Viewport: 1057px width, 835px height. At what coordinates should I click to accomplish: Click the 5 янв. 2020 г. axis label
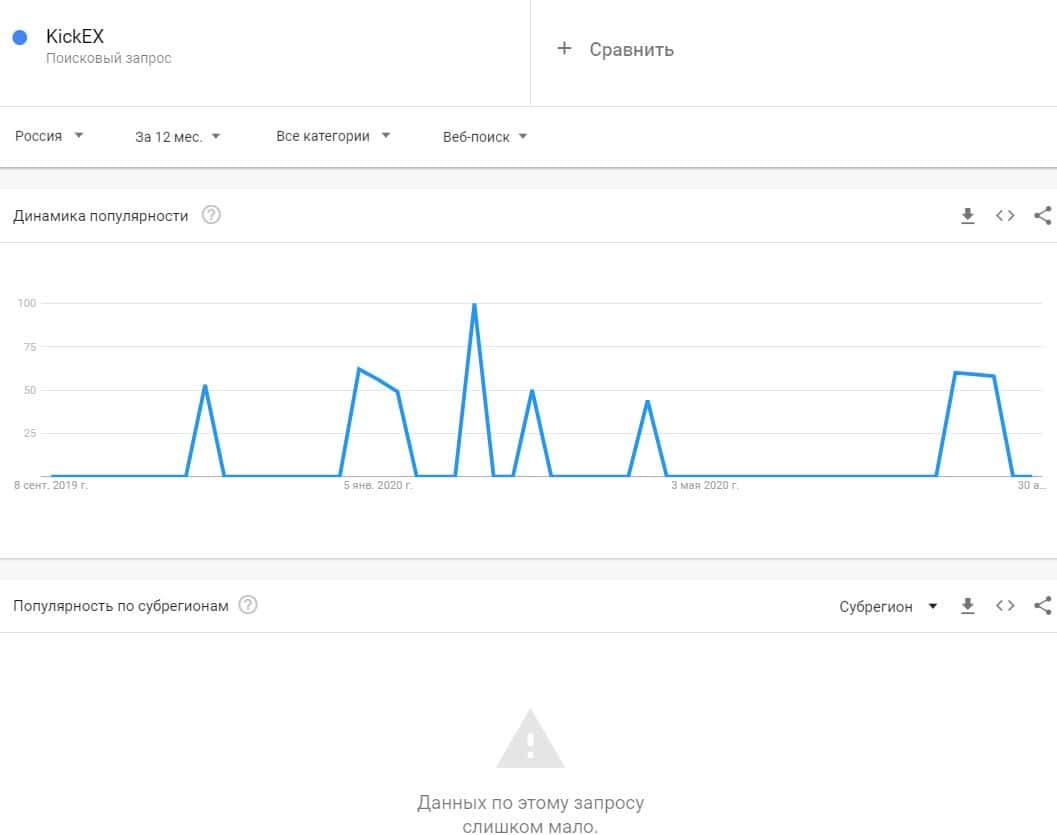pyautogui.click(x=378, y=486)
